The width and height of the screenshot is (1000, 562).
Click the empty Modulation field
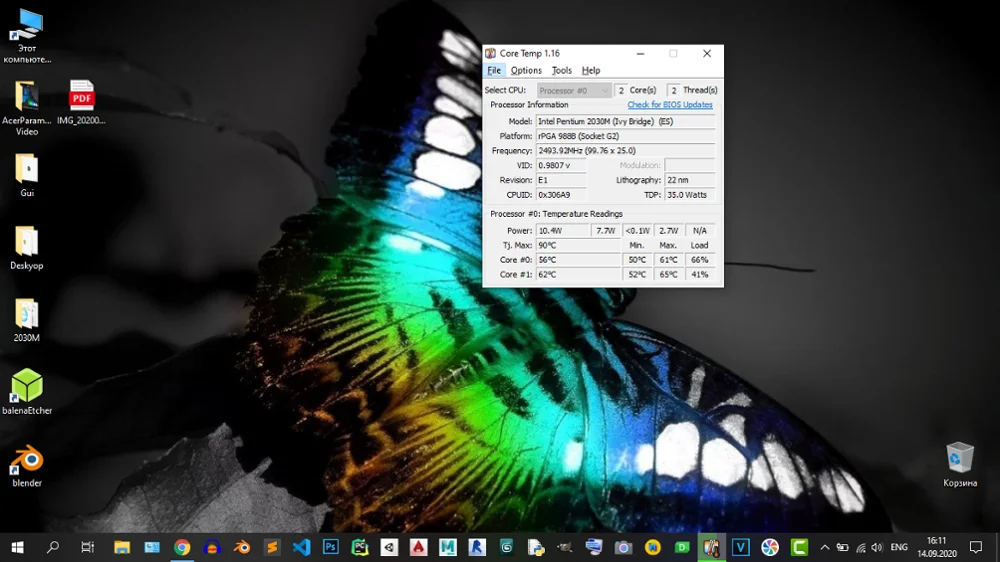coord(690,165)
